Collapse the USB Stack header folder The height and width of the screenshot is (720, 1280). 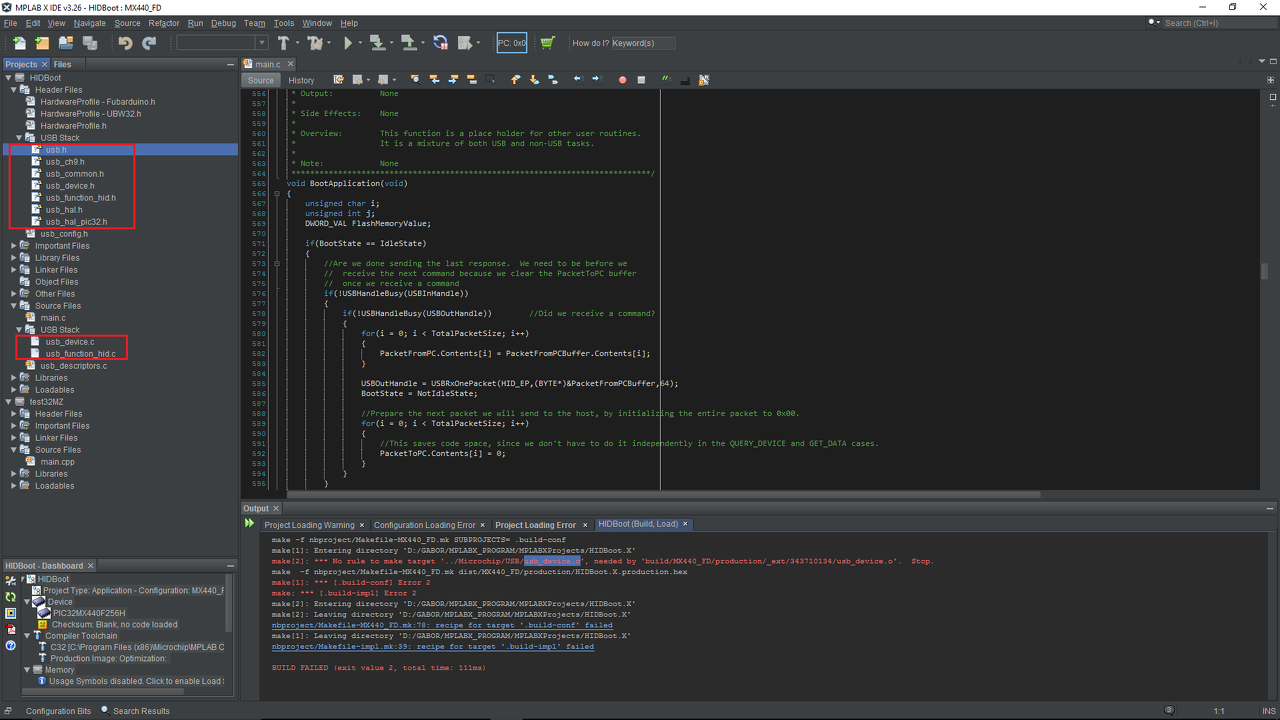point(19,138)
